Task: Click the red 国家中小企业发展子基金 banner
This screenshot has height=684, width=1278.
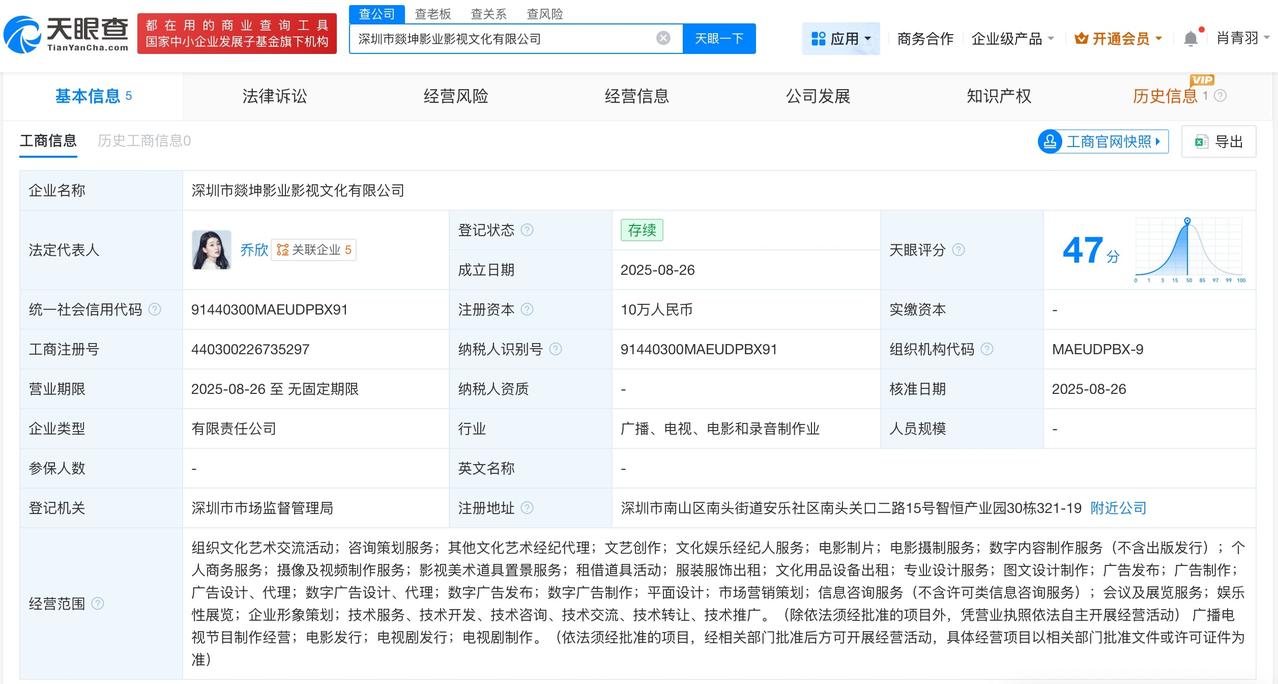Action: (x=237, y=33)
